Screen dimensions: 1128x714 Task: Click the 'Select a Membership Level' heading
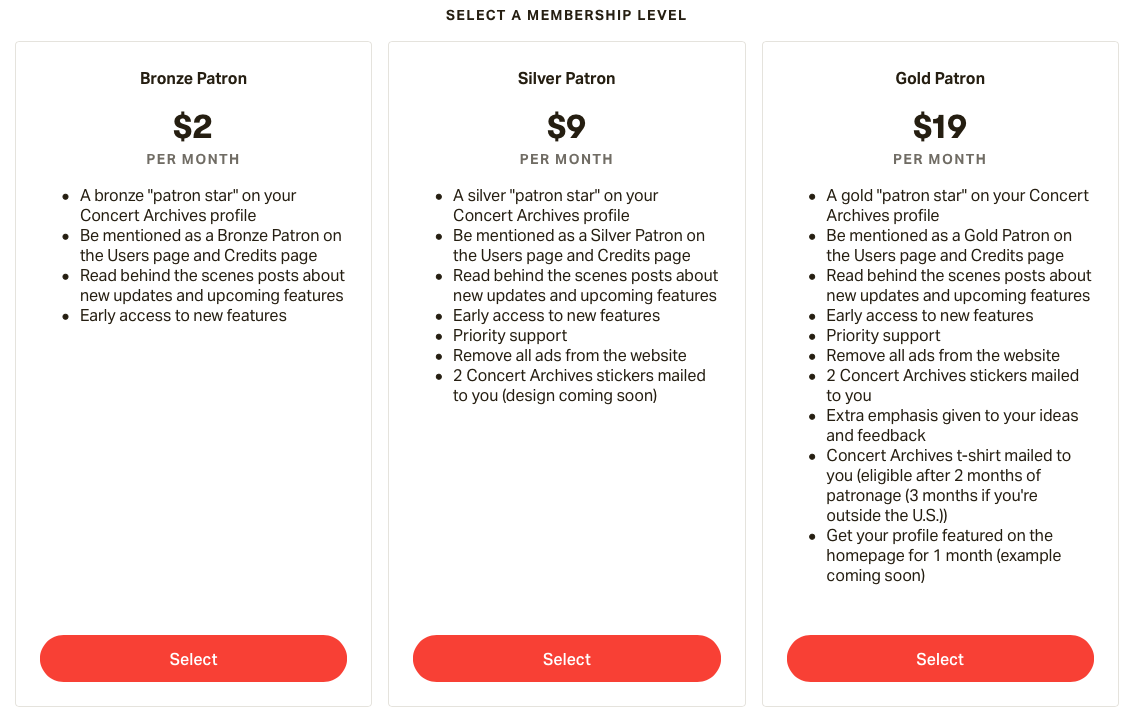(566, 15)
